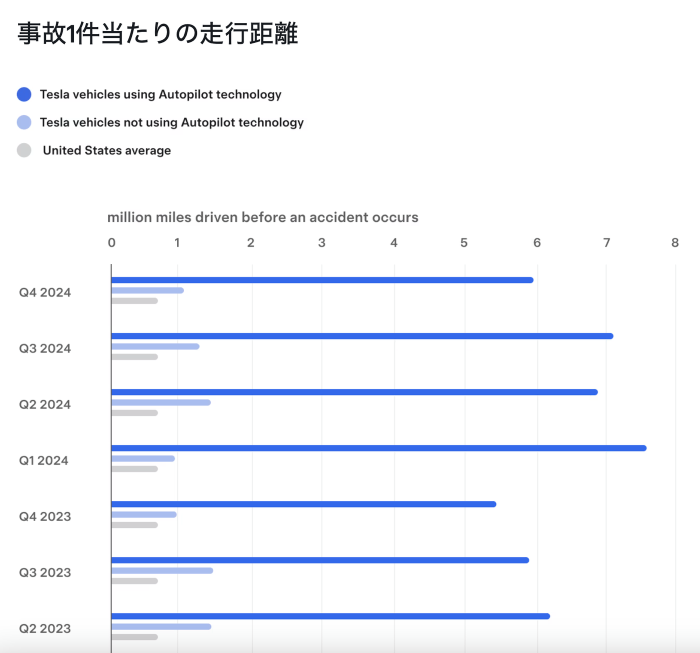Toggle 'United States average' legend label
The height and width of the screenshot is (653, 700).
point(107,151)
